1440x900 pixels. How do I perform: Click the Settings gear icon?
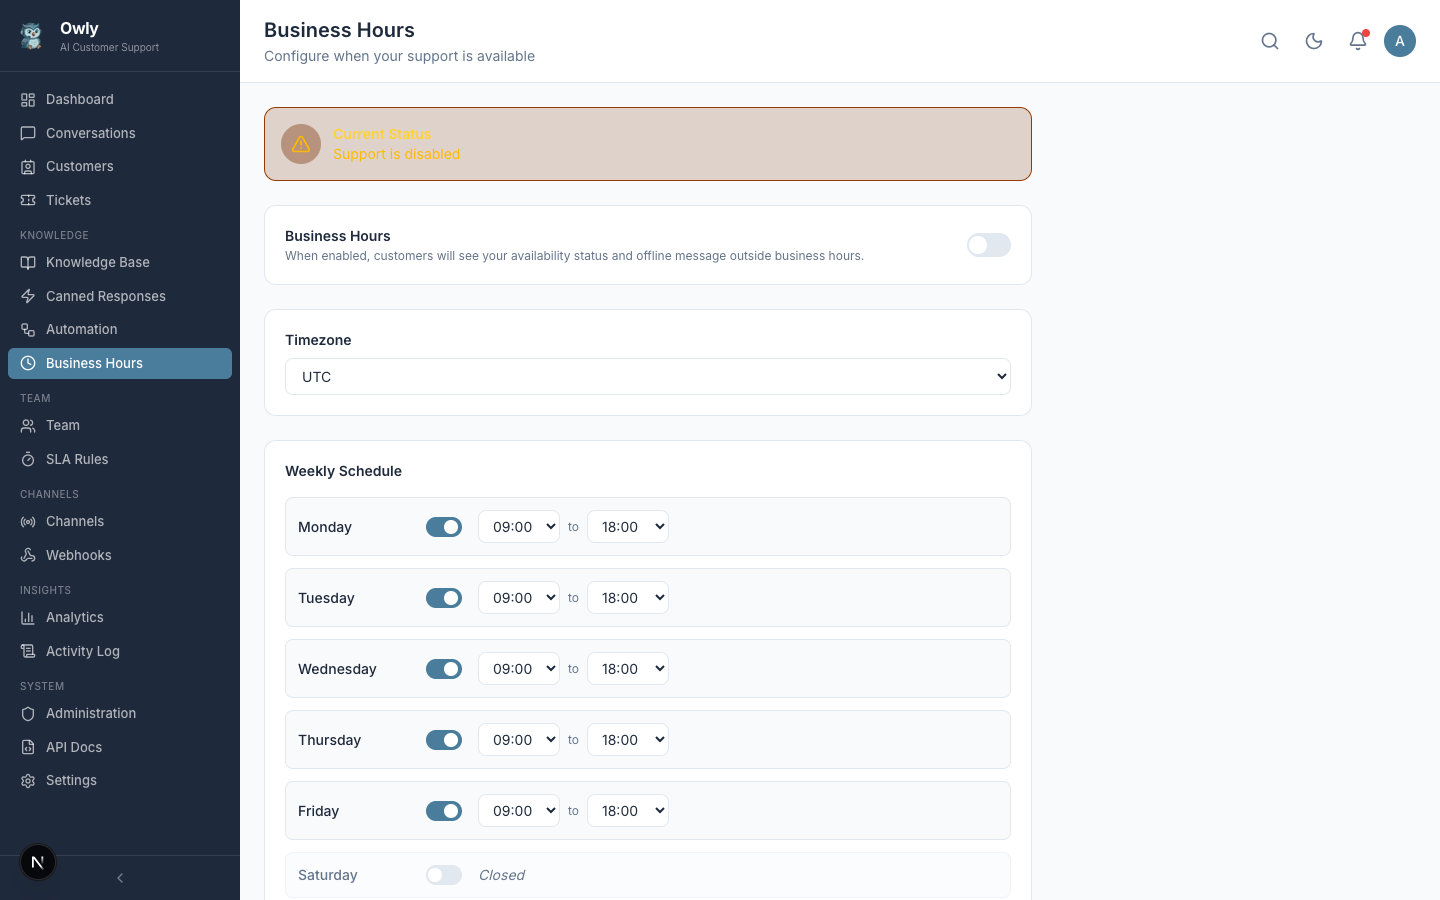(x=28, y=781)
